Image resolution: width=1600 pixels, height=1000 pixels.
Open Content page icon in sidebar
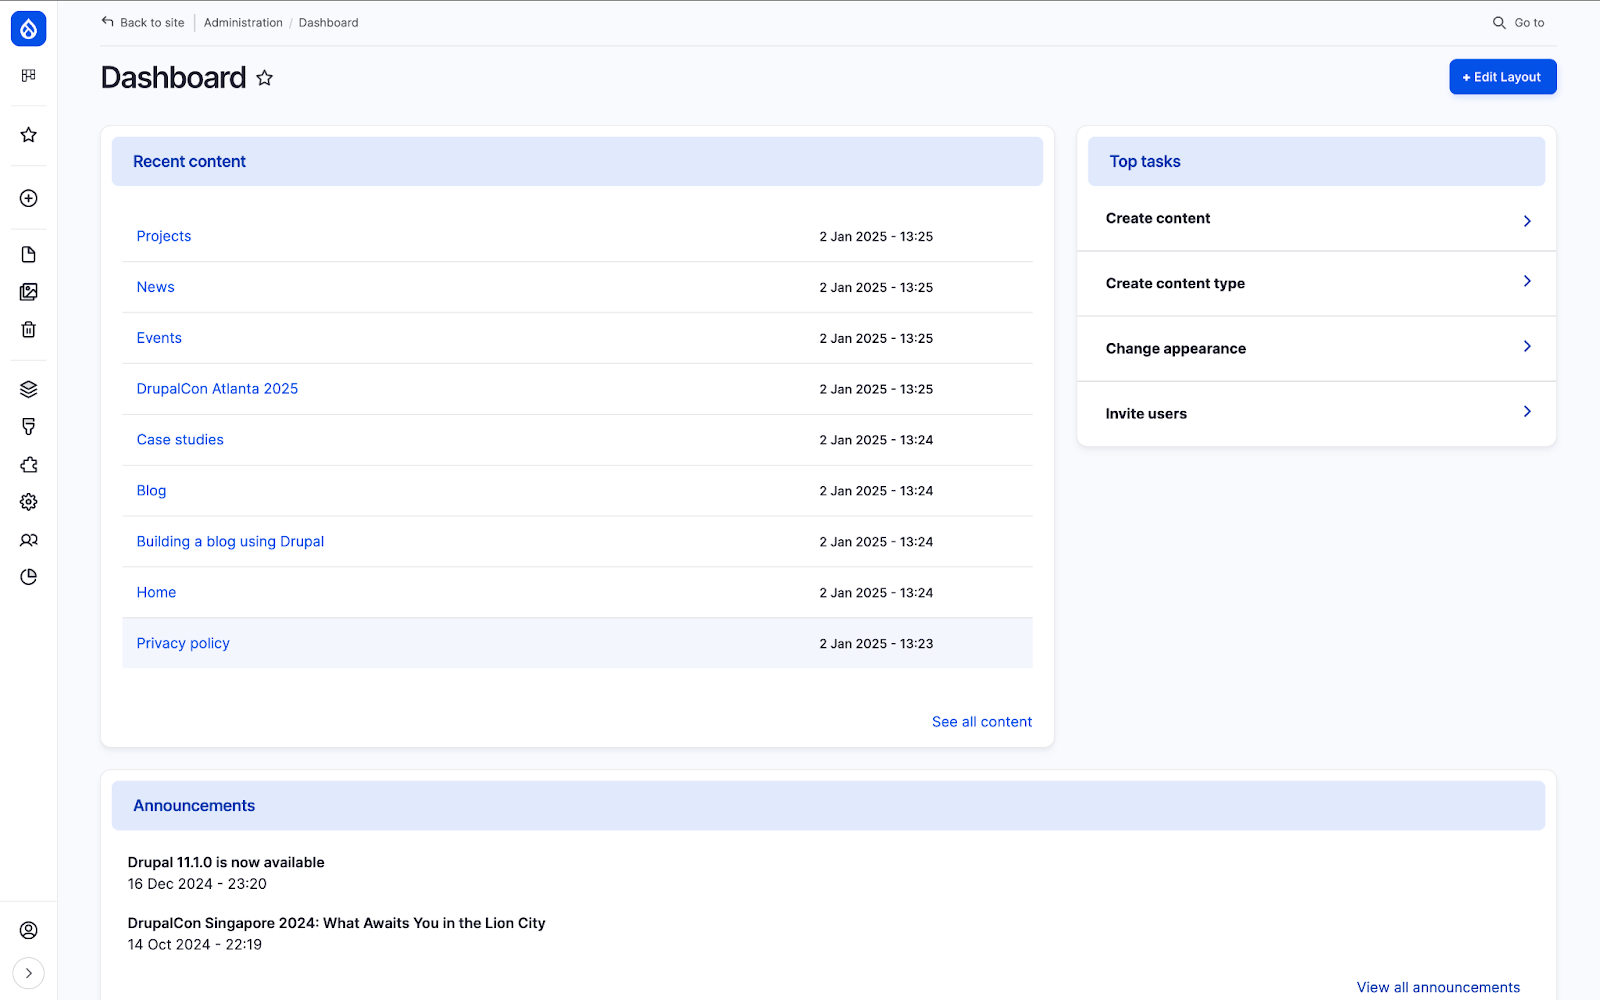pos(28,255)
